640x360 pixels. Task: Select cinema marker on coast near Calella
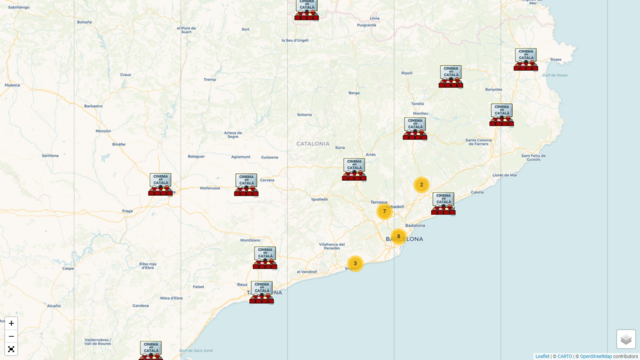click(x=443, y=204)
